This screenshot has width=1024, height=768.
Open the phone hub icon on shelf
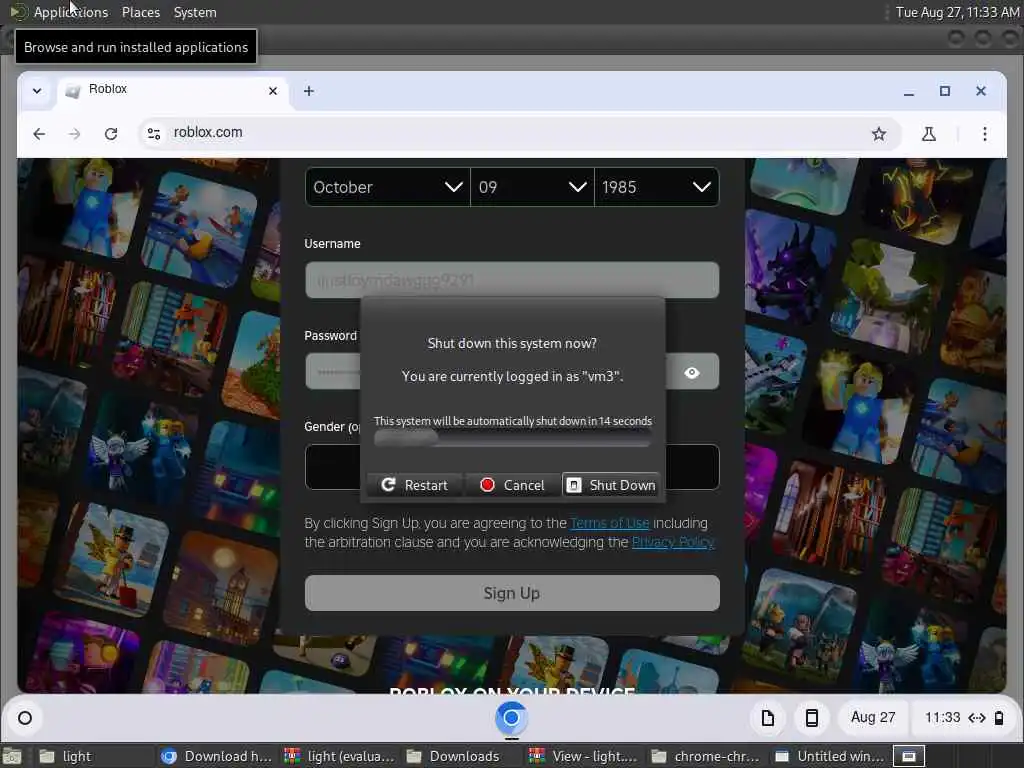click(x=812, y=718)
